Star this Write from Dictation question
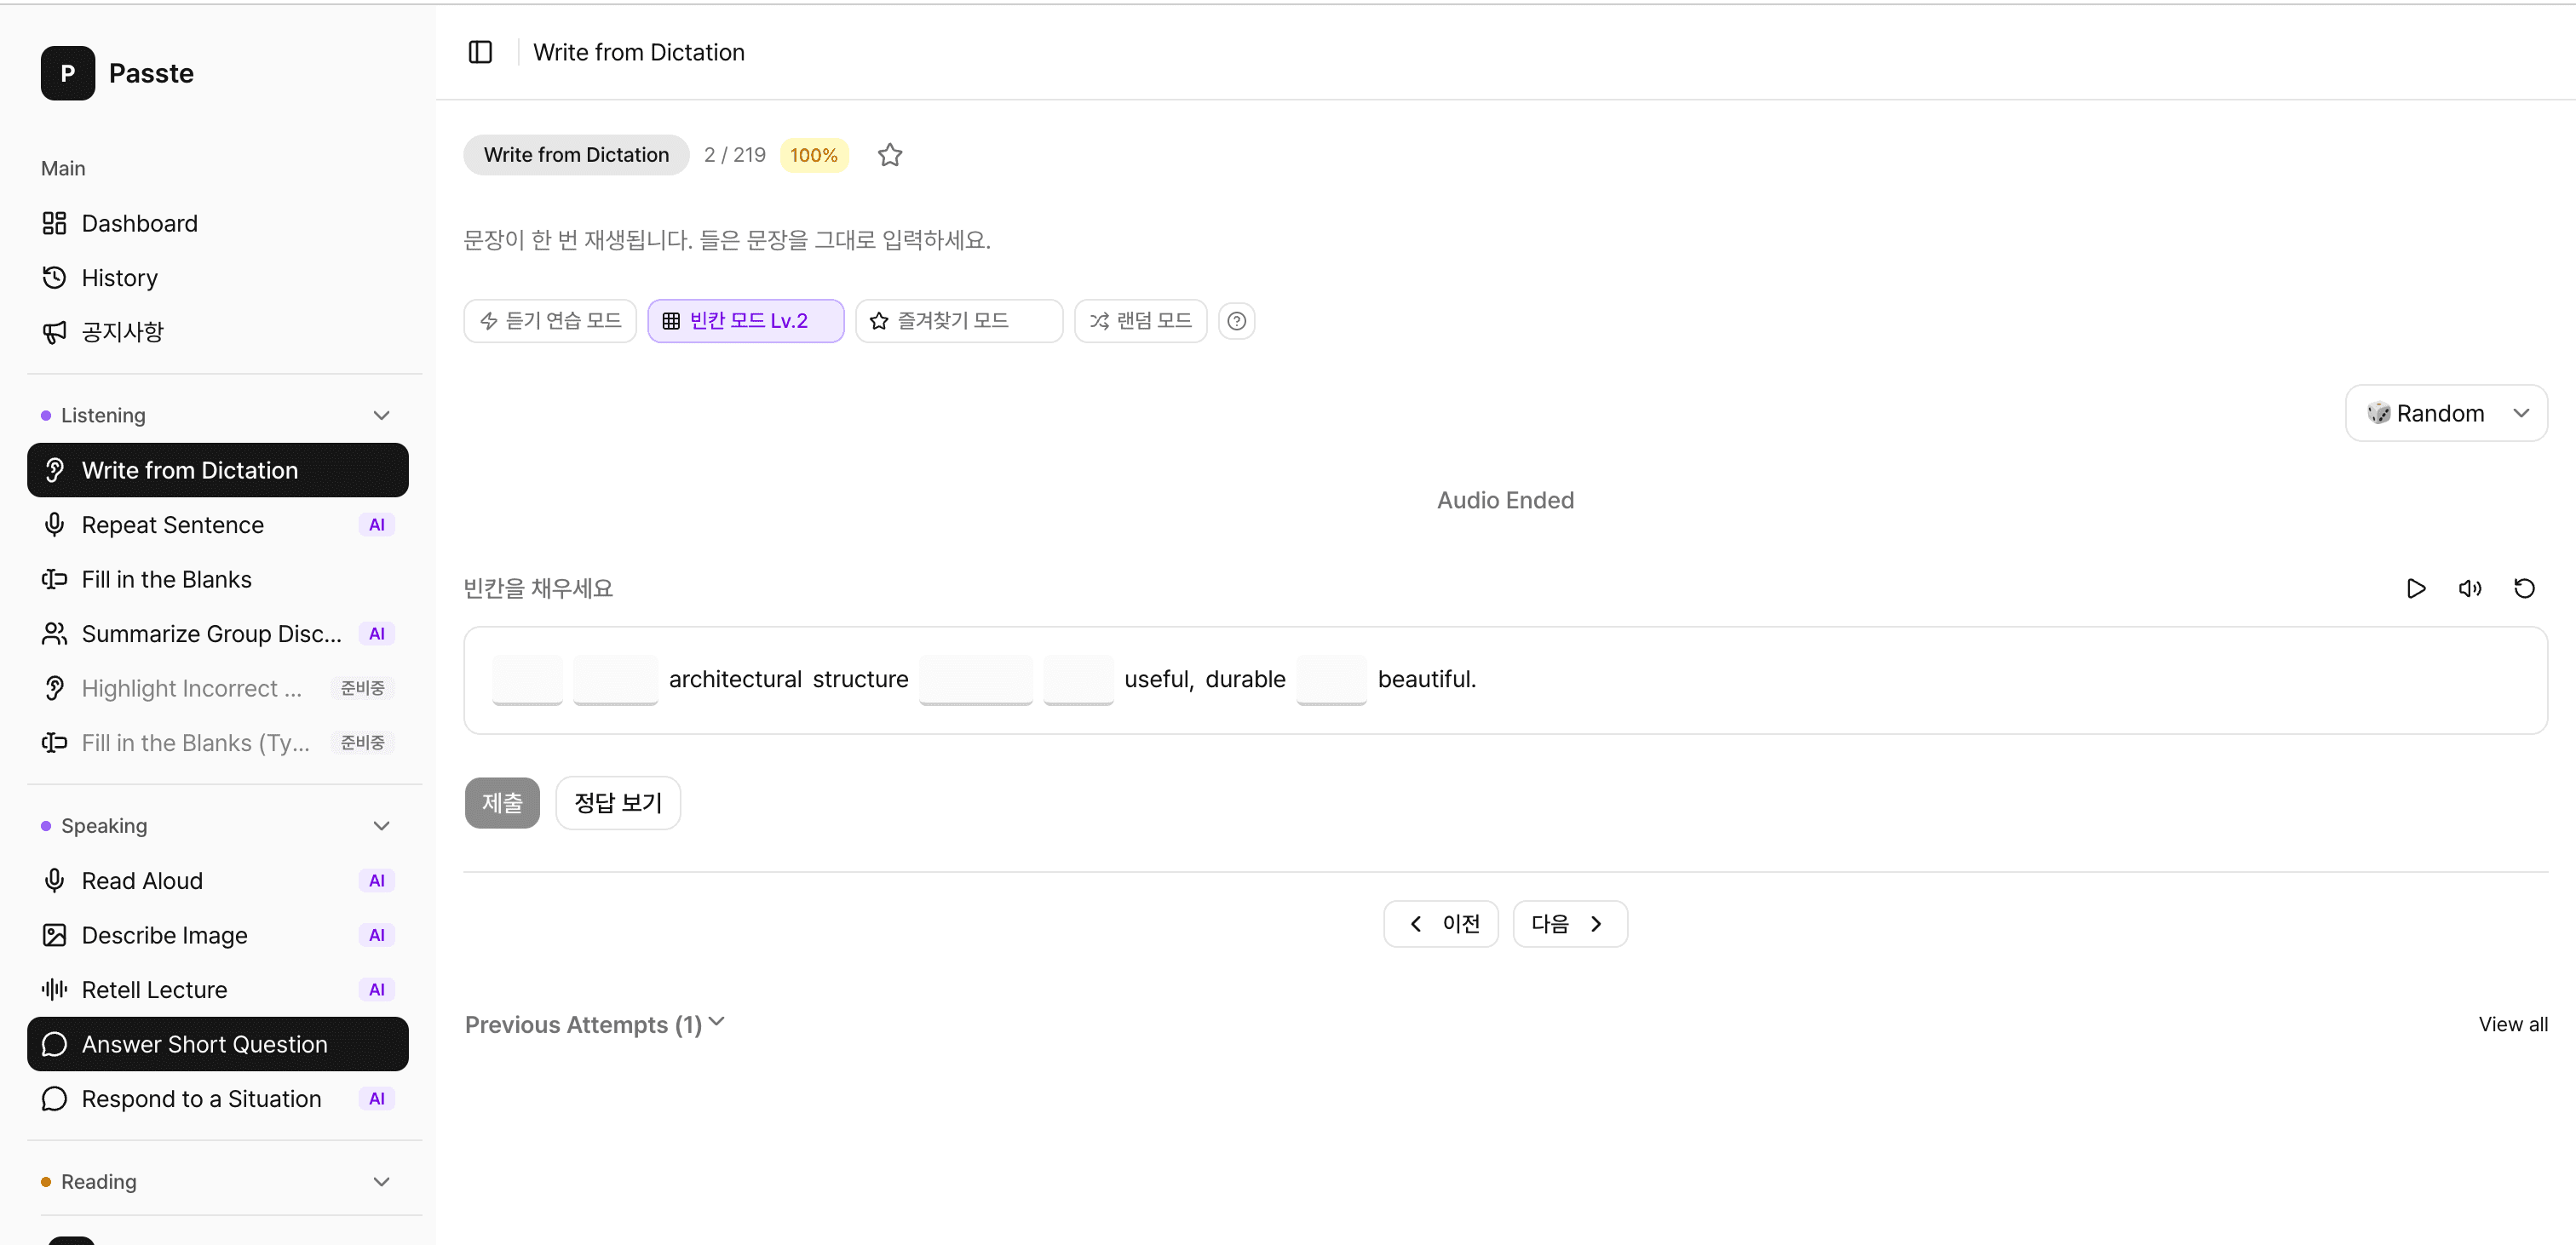Image resolution: width=2576 pixels, height=1245 pixels. 890,154
